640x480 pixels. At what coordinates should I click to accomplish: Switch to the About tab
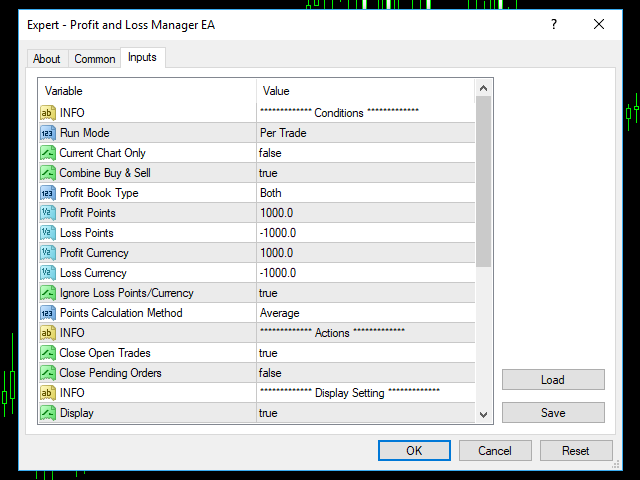tap(47, 59)
